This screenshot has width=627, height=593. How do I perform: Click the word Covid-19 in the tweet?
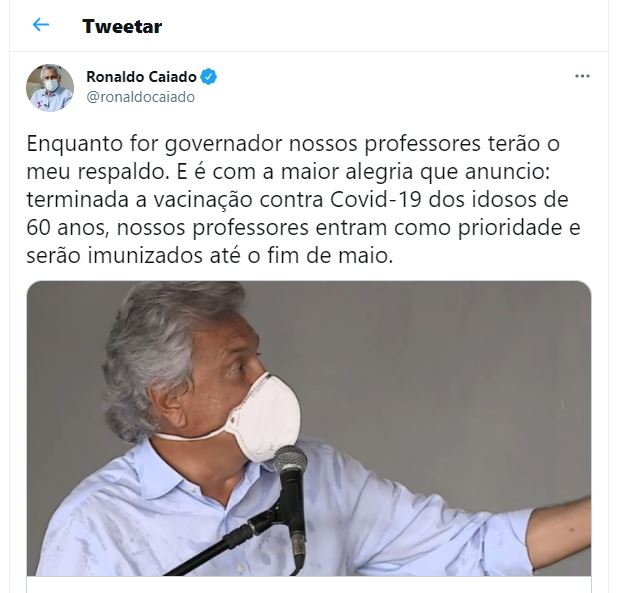[376, 200]
